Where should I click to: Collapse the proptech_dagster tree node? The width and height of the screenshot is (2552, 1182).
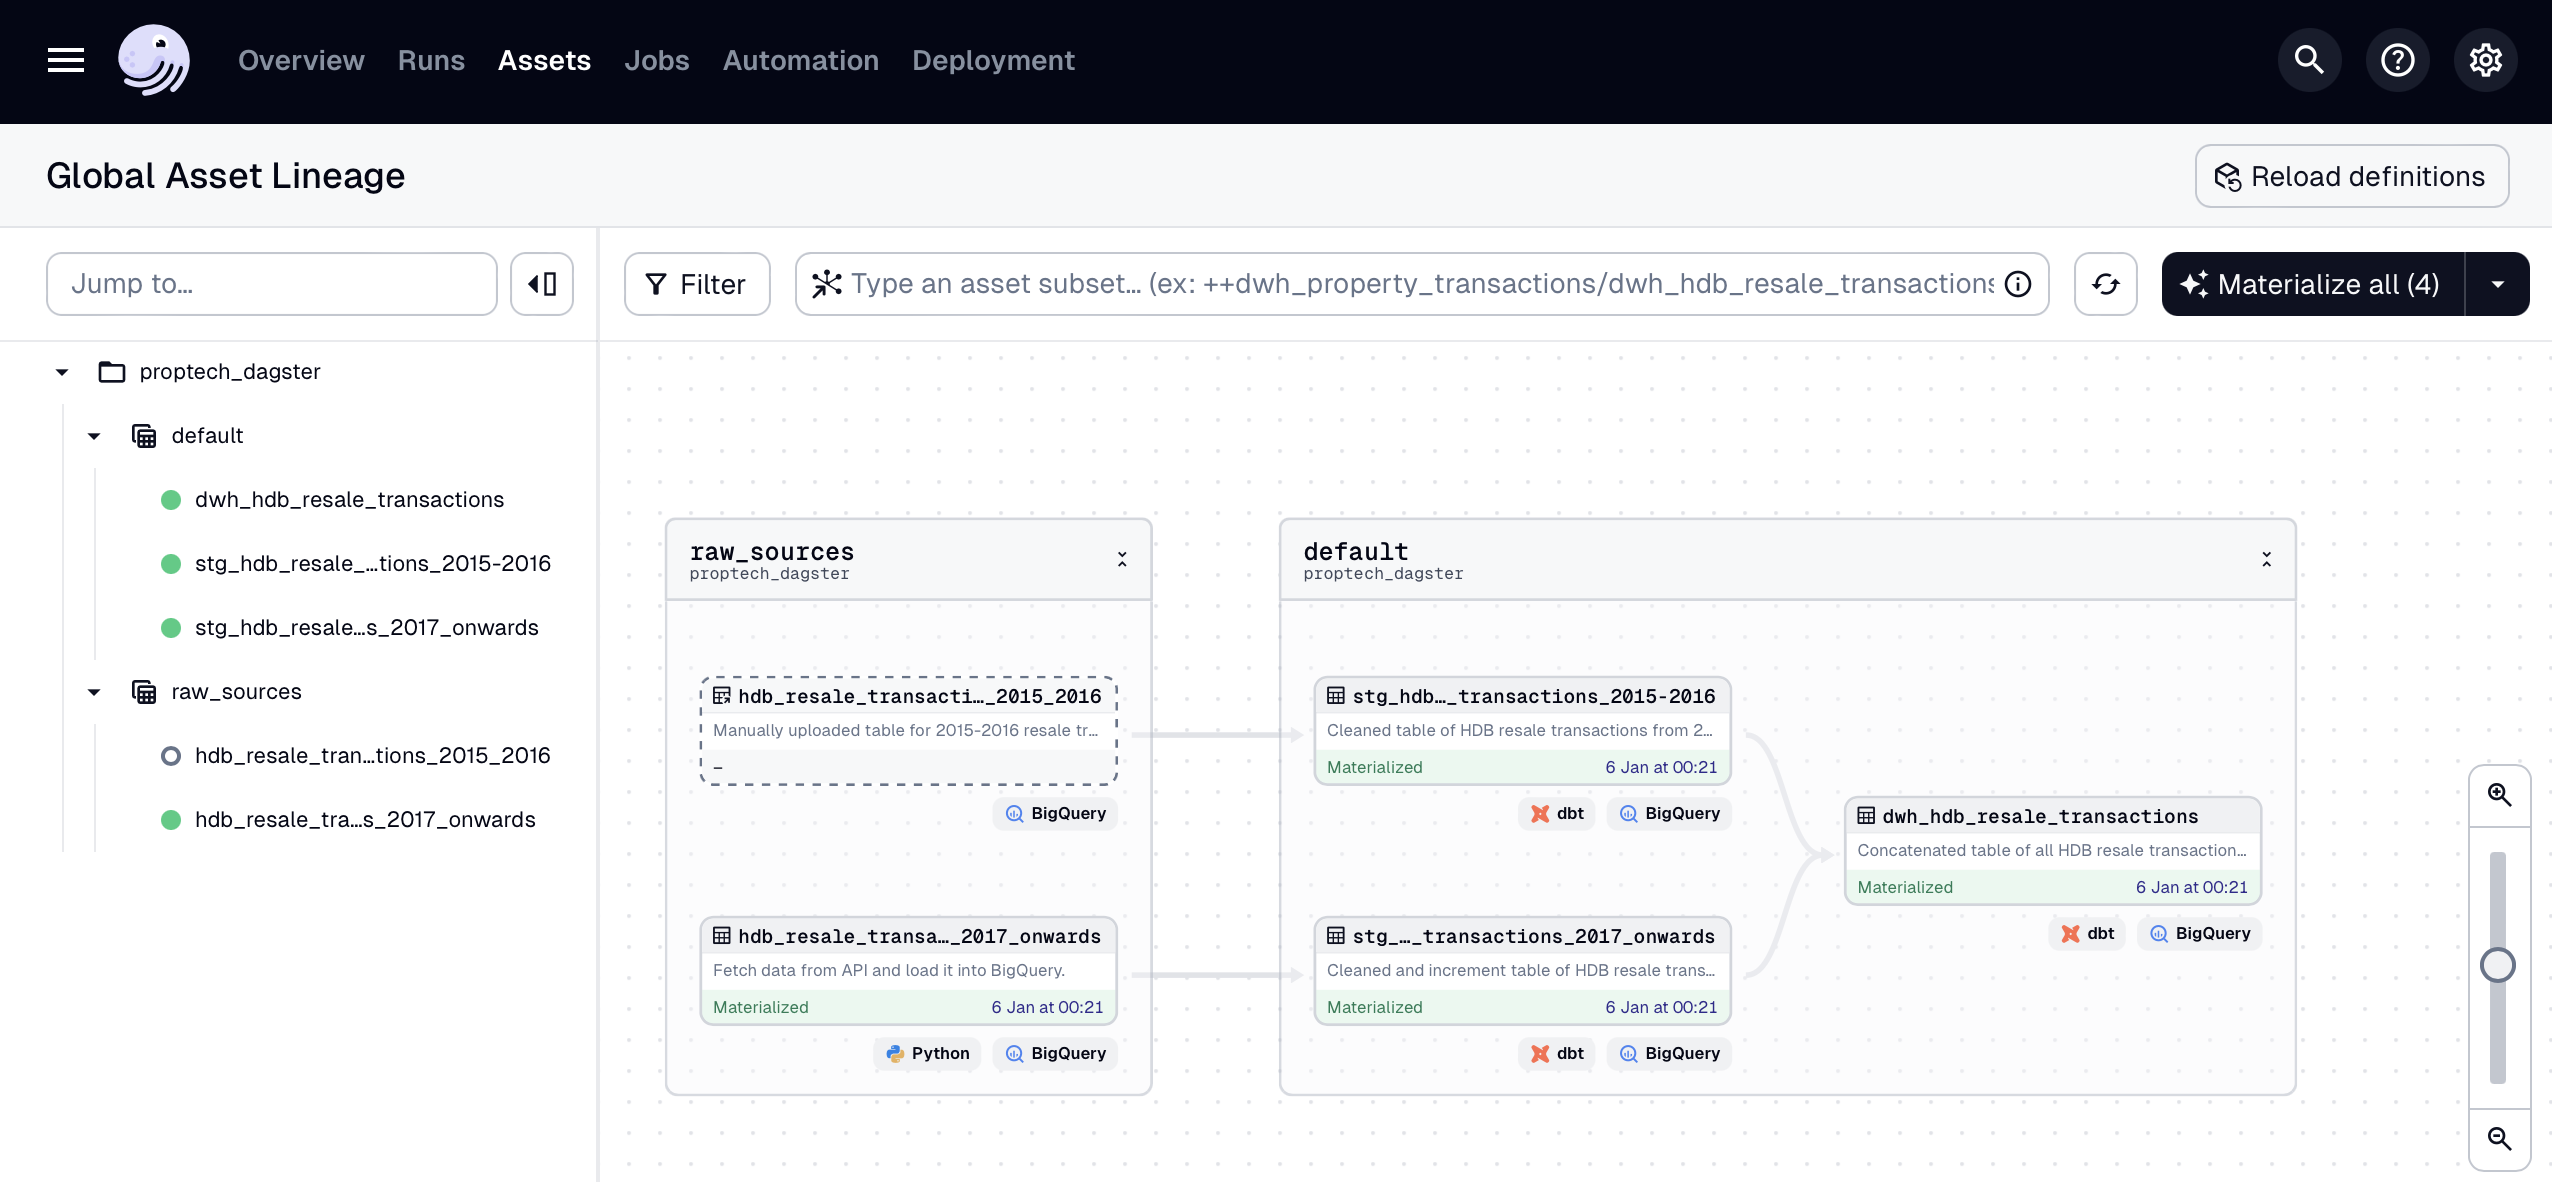coord(62,372)
